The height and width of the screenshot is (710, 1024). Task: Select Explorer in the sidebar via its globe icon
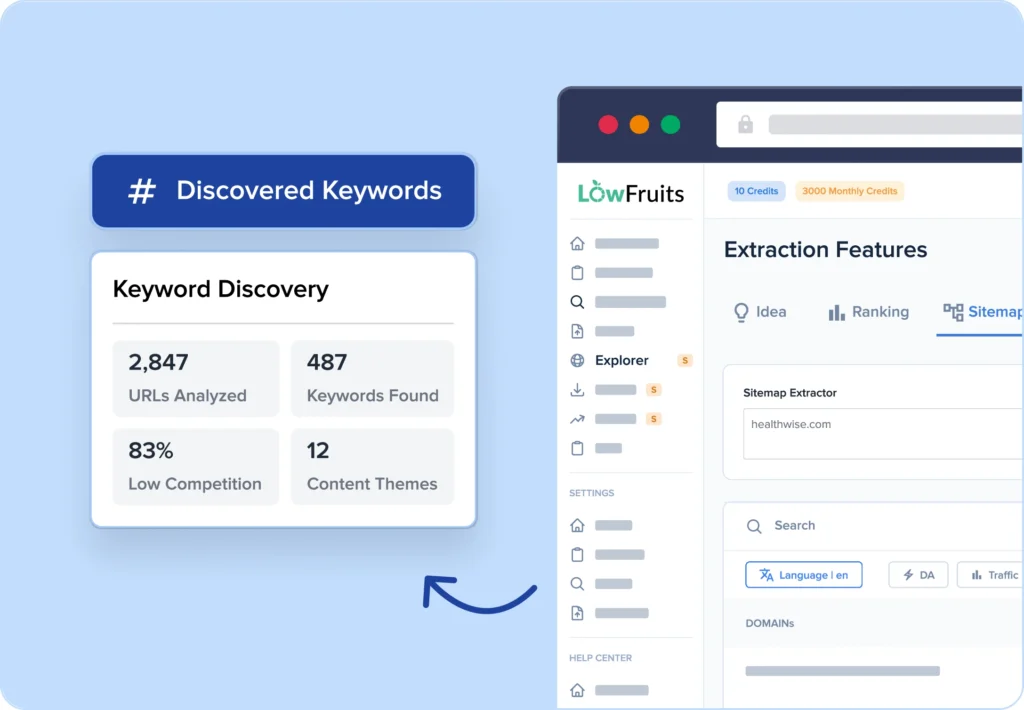coord(577,360)
